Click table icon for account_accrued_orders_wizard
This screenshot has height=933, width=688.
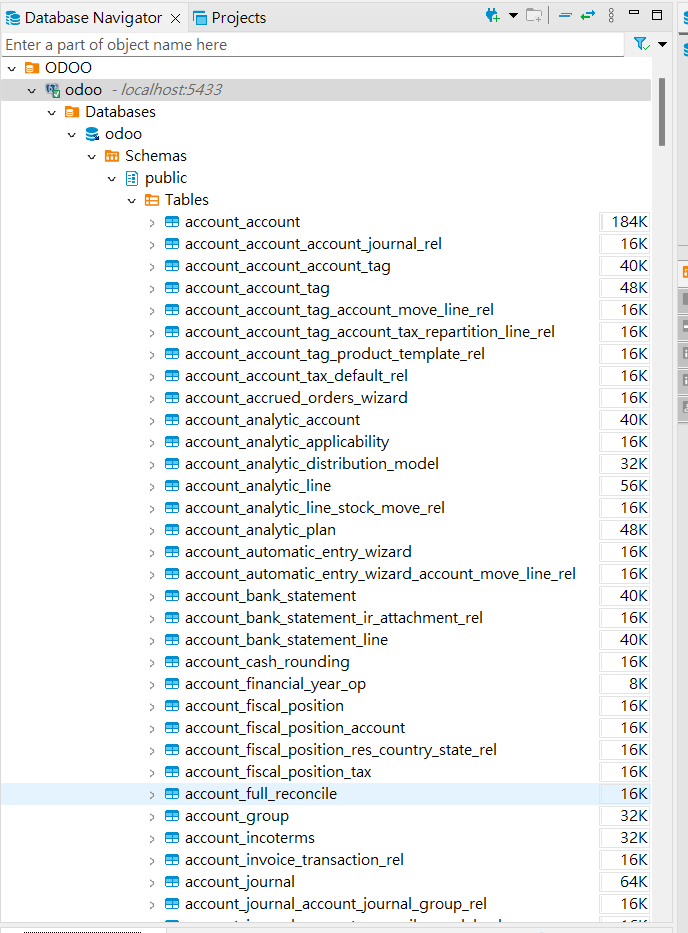pos(172,398)
